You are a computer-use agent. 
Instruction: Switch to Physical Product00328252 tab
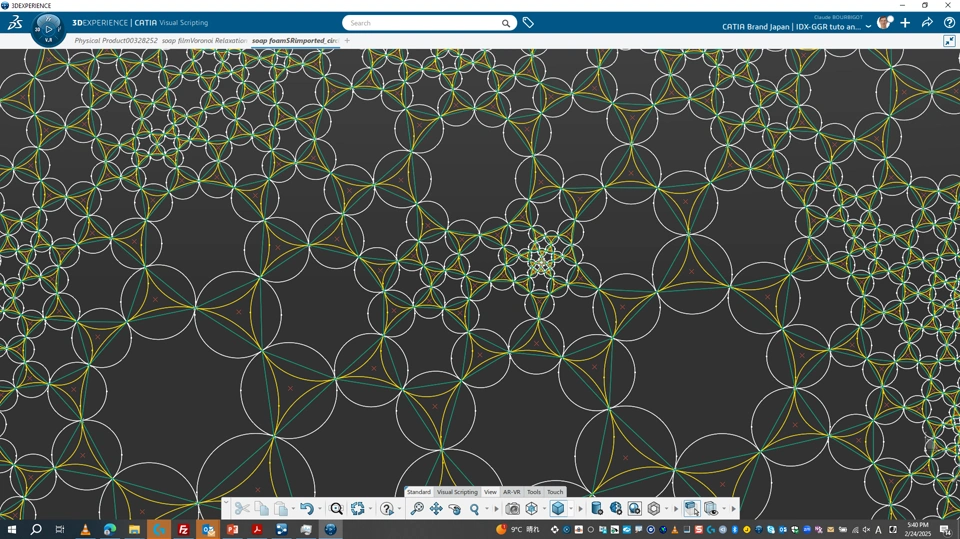tap(116, 40)
